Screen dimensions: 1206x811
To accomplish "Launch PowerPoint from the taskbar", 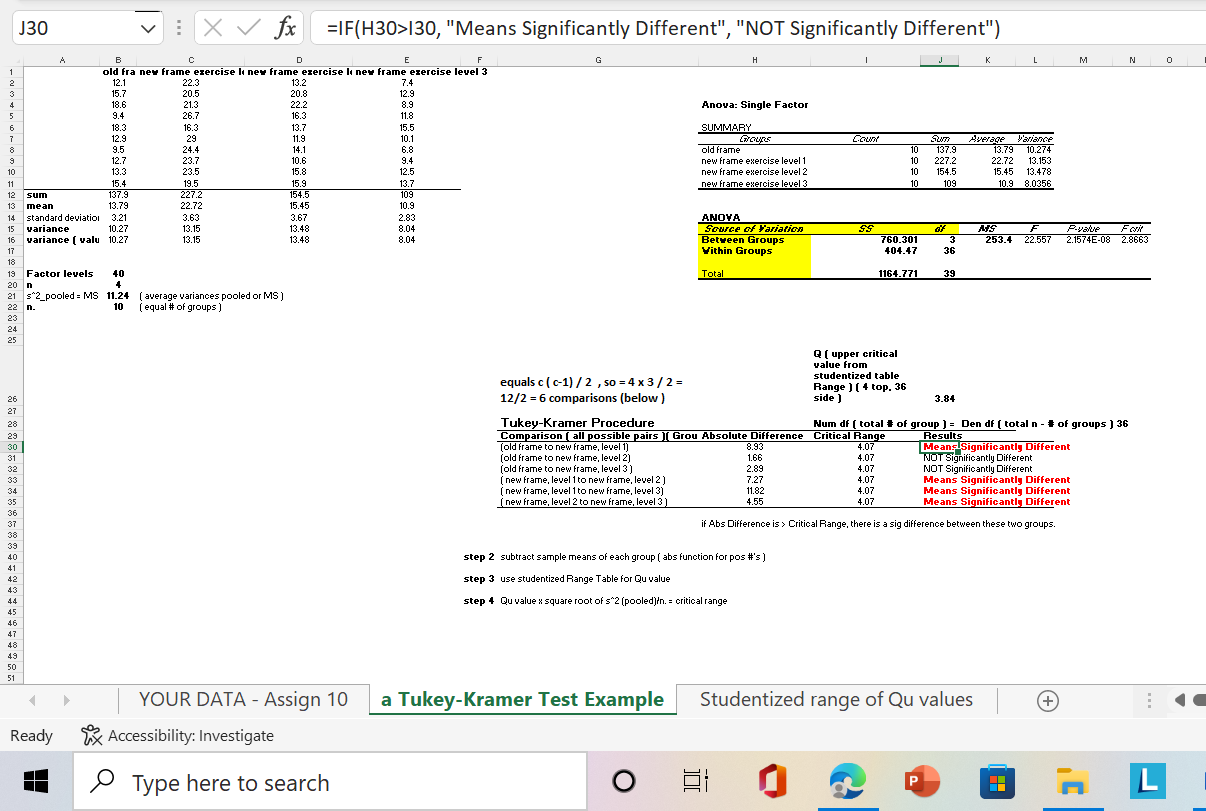I will point(921,779).
